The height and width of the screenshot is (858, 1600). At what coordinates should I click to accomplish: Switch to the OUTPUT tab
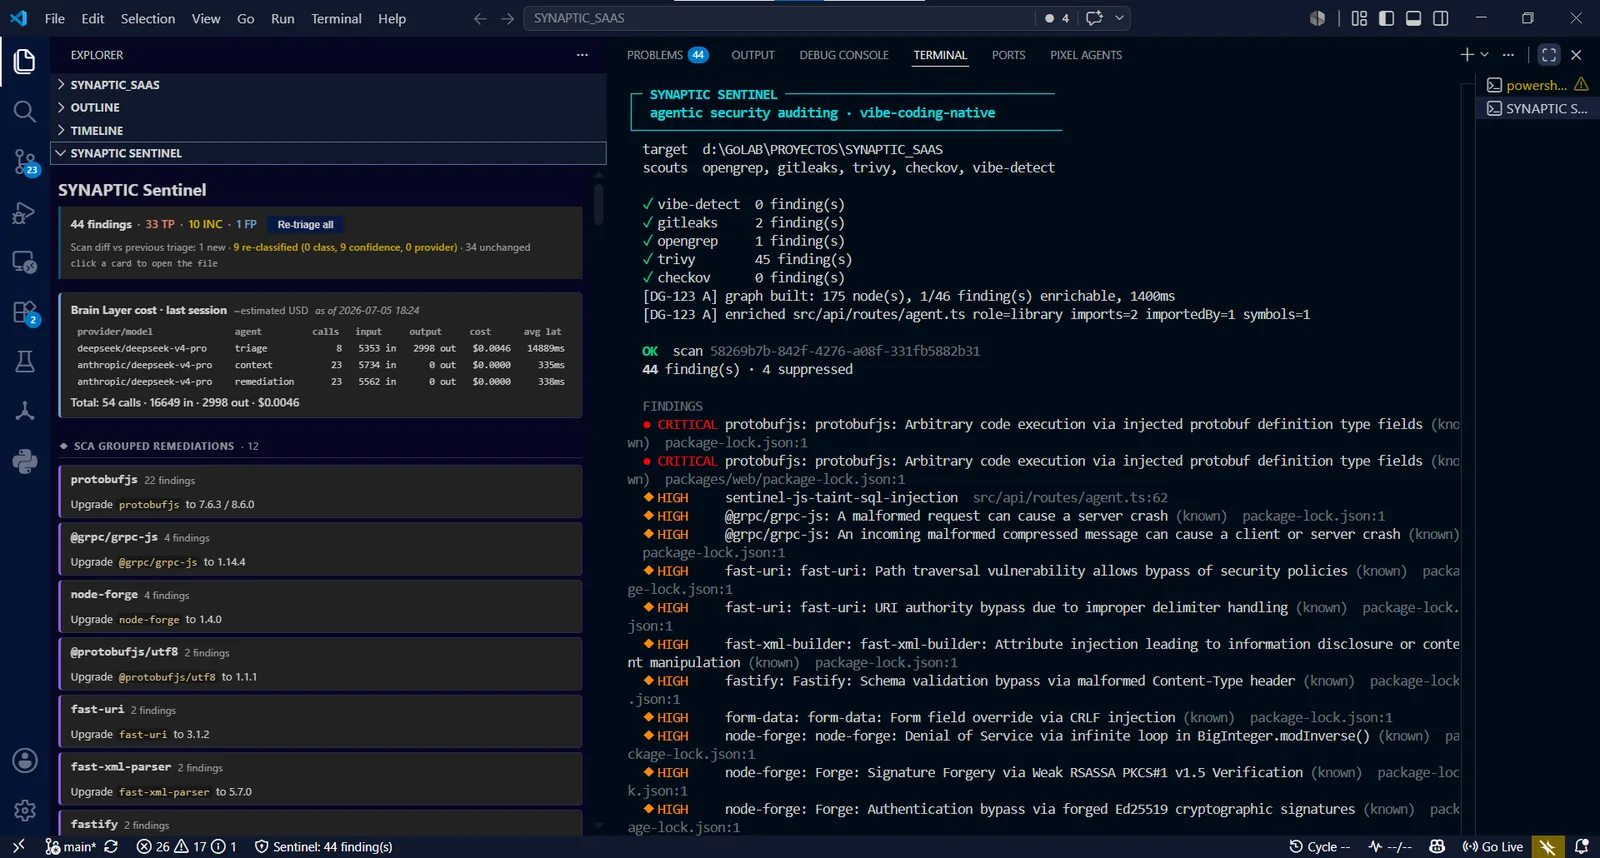pyautogui.click(x=753, y=55)
